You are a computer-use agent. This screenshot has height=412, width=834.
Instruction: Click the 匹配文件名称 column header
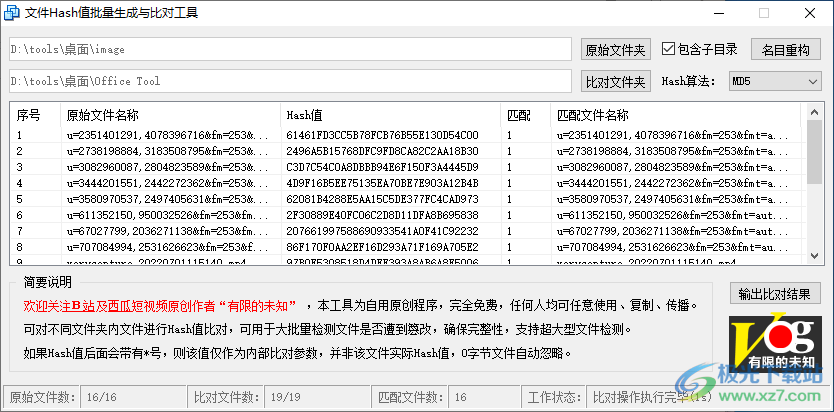675,115
